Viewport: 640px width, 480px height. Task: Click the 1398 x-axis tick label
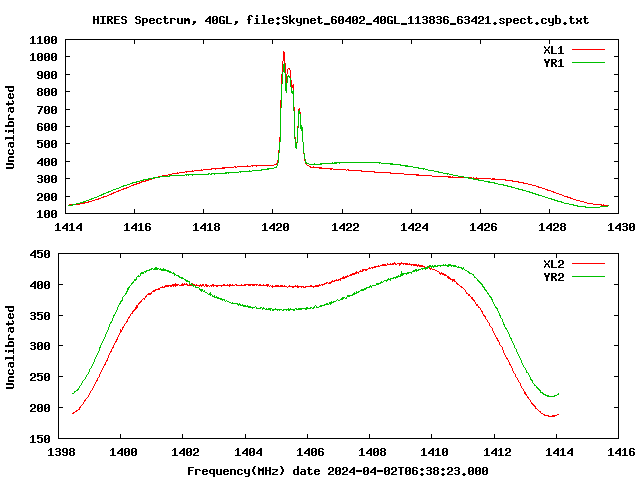61,452
